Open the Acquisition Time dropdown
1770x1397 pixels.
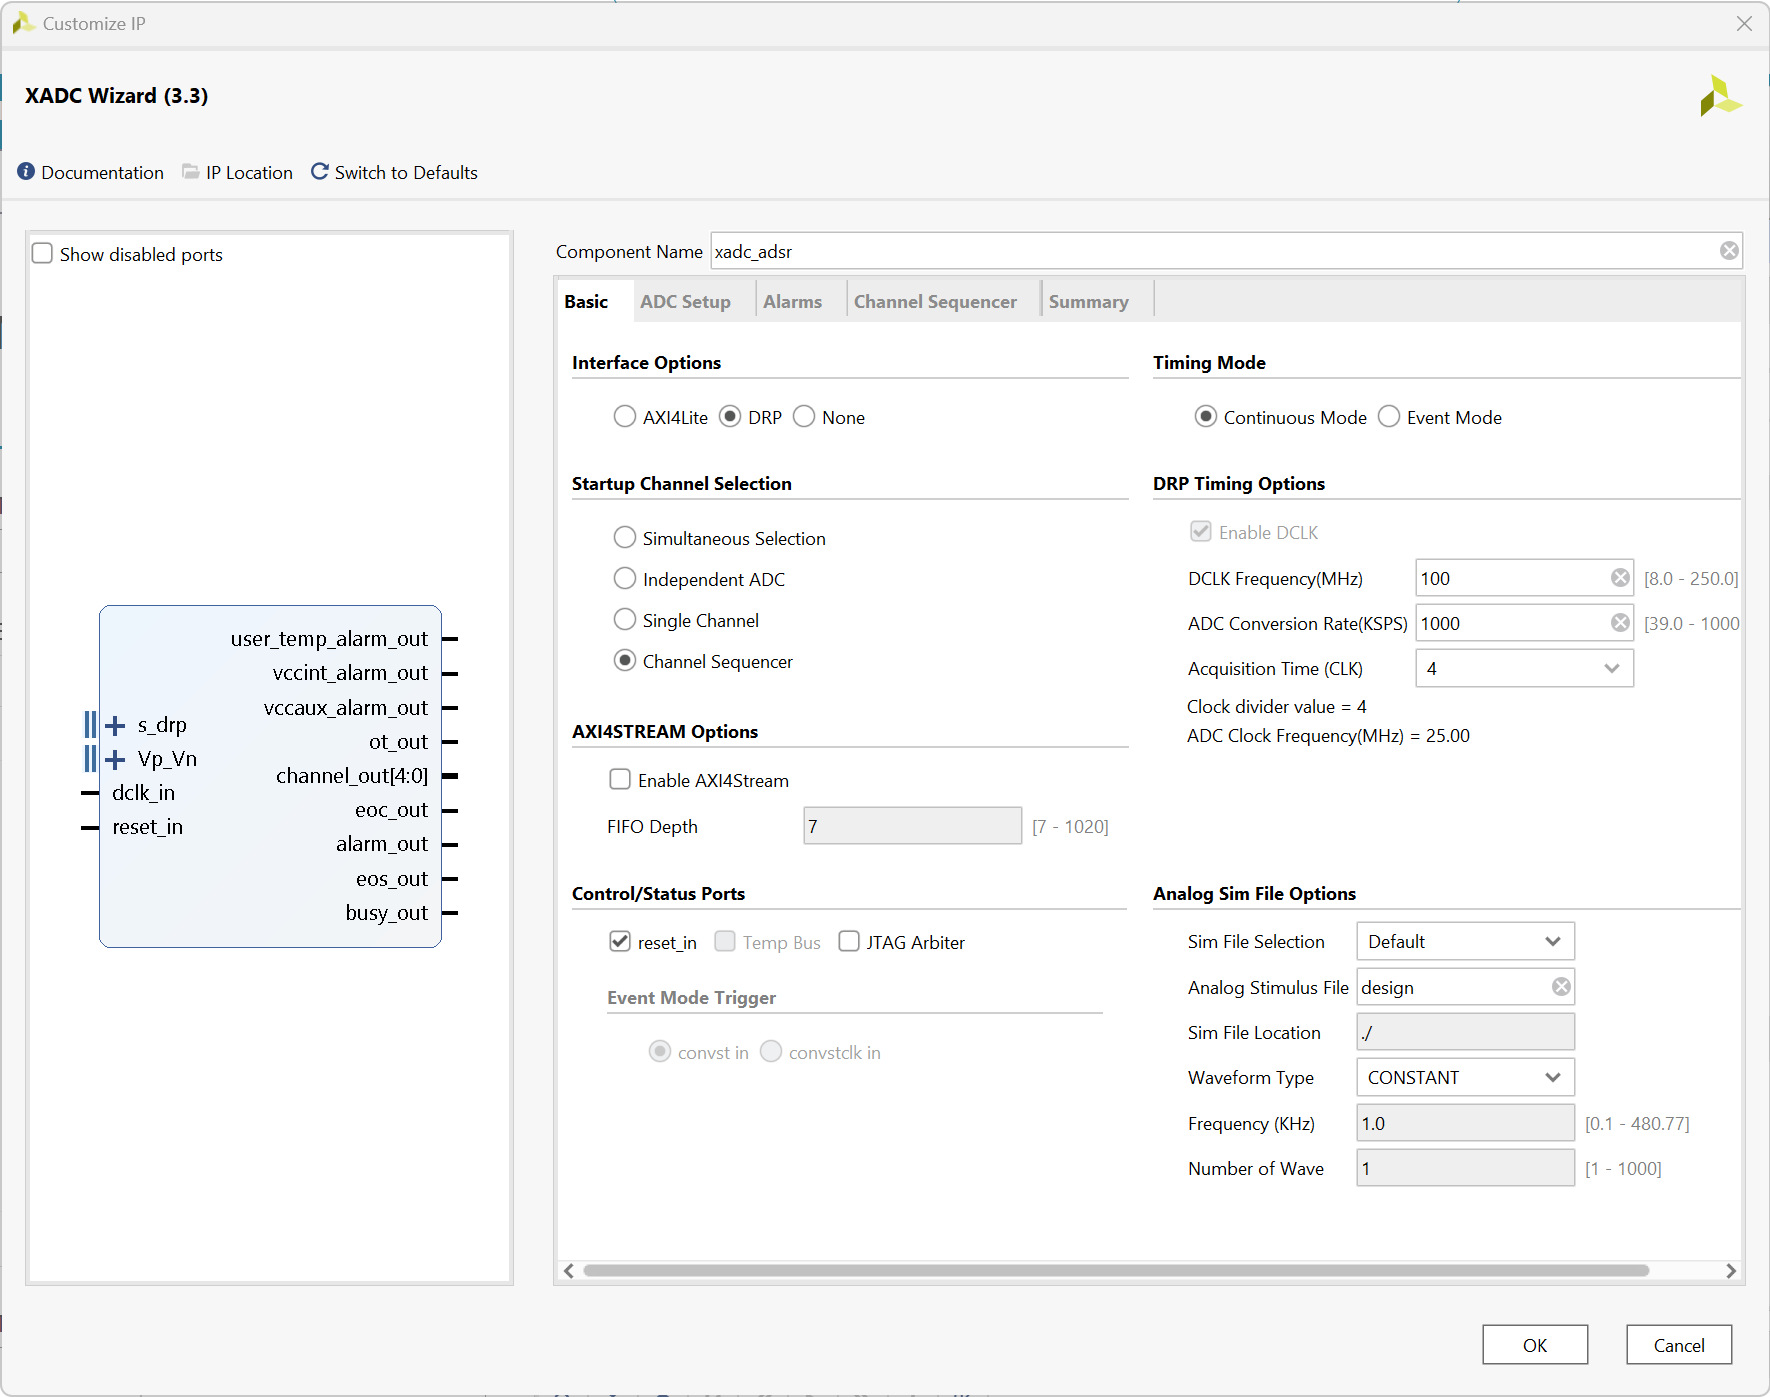pyautogui.click(x=1524, y=668)
